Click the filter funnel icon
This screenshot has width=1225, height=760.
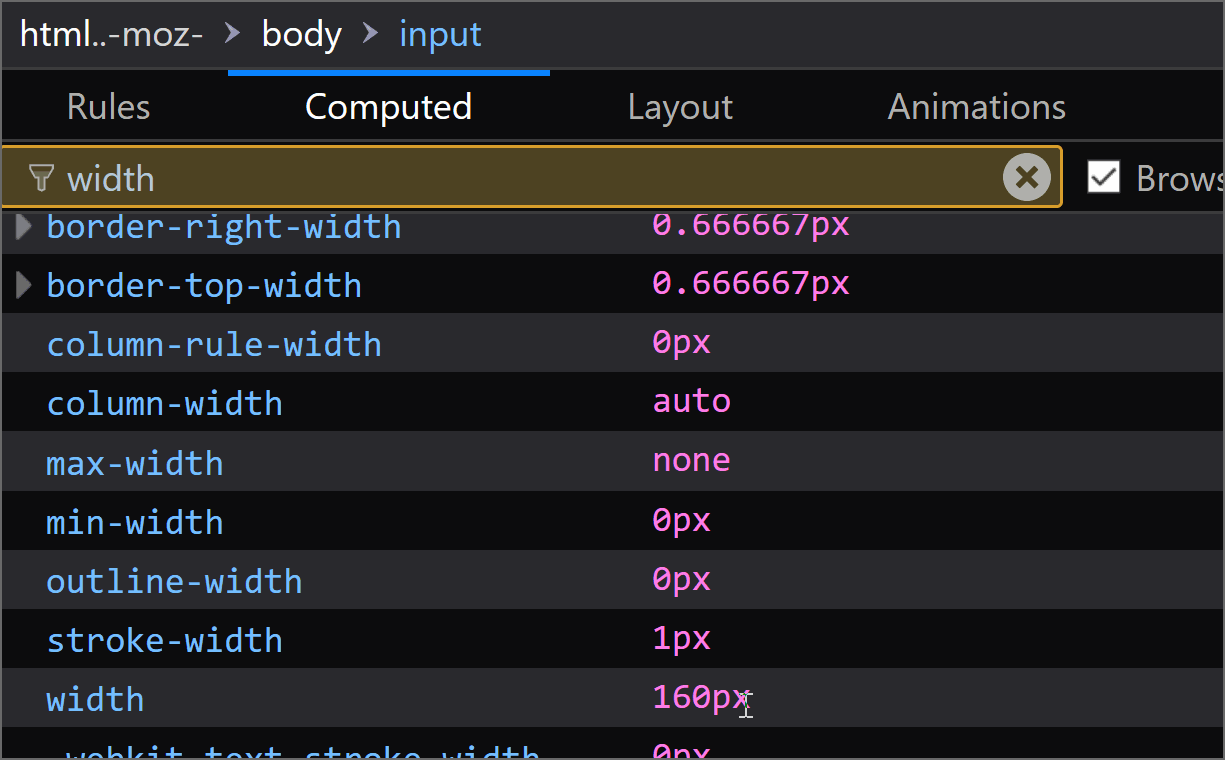[x=41, y=178]
